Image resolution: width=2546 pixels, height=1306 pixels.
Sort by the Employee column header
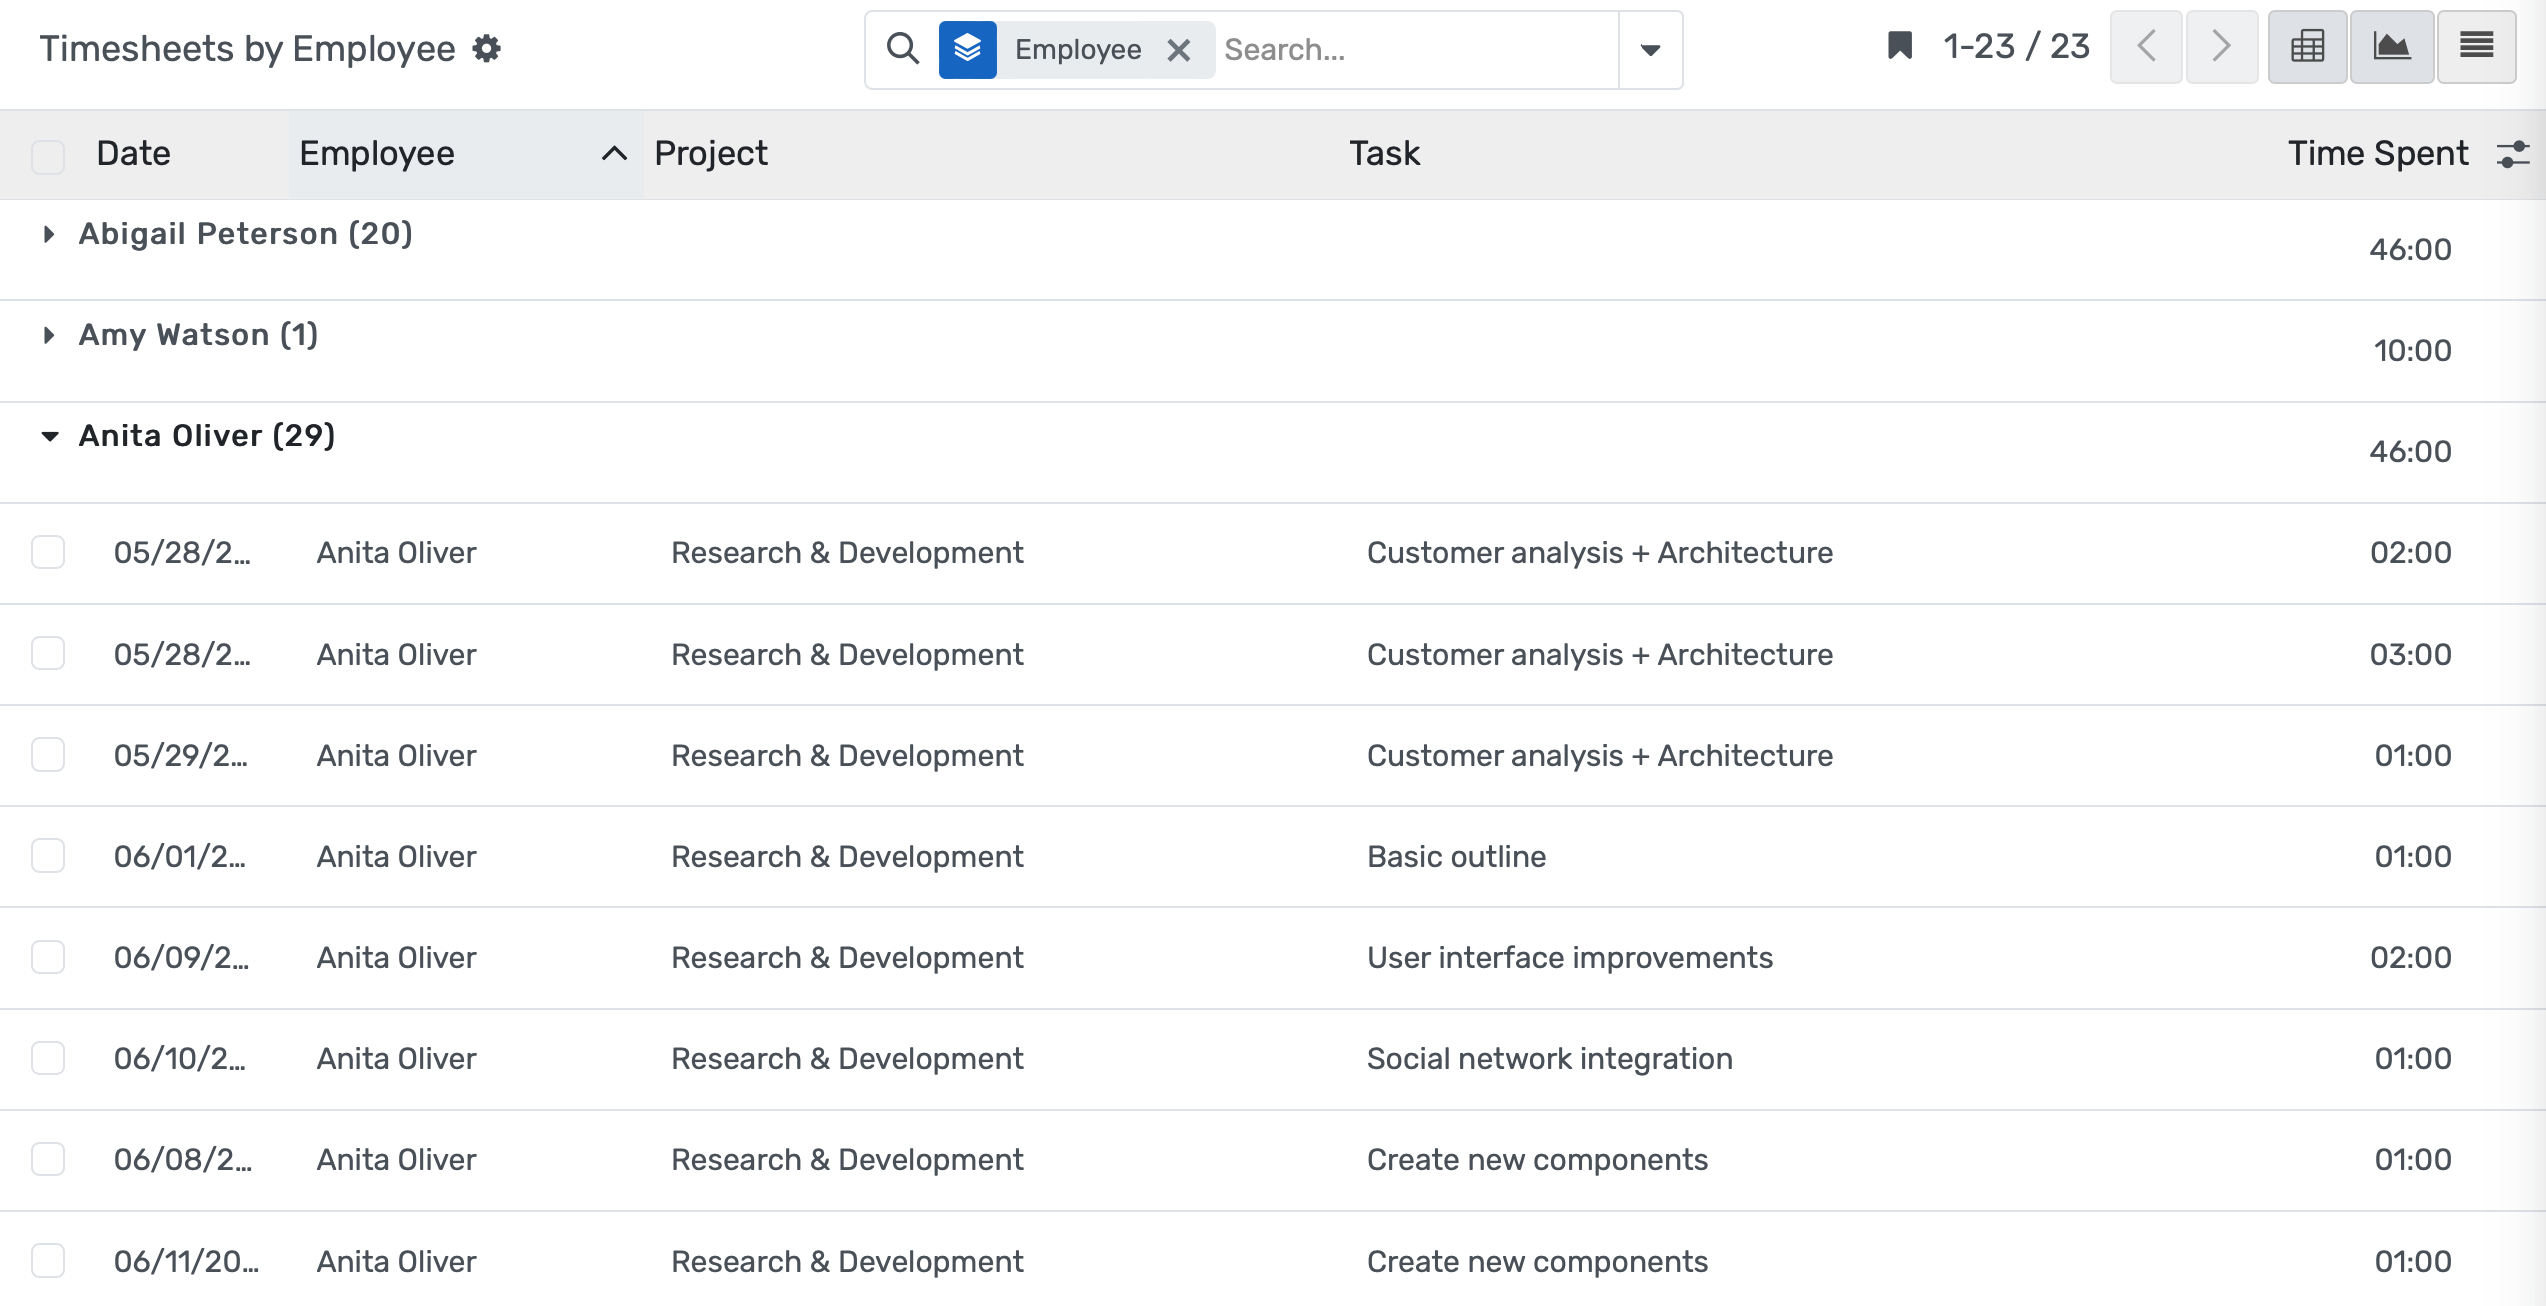[376, 153]
